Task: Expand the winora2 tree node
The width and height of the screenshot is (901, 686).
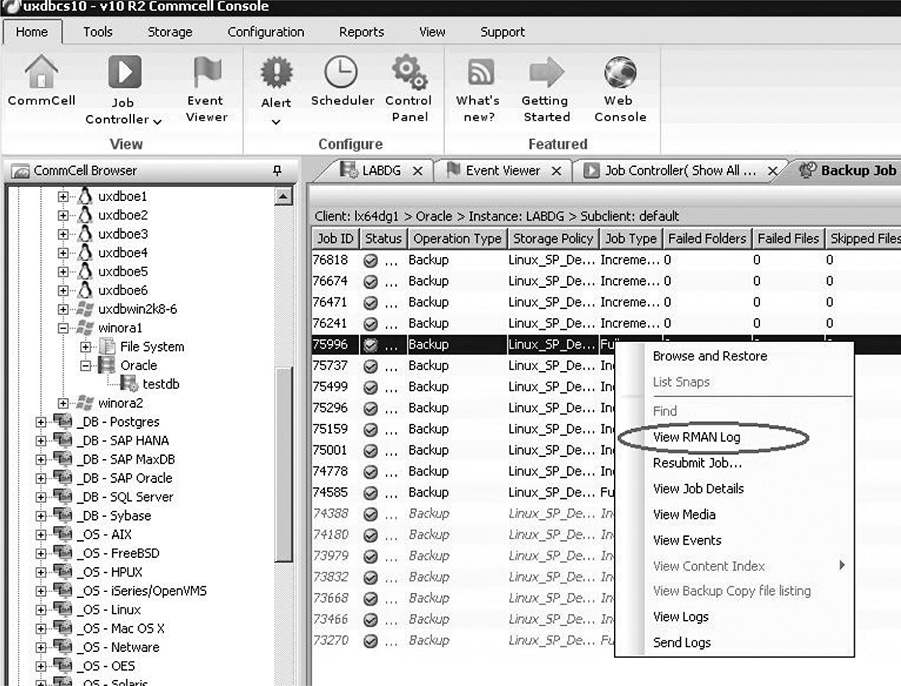Action: [63, 403]
